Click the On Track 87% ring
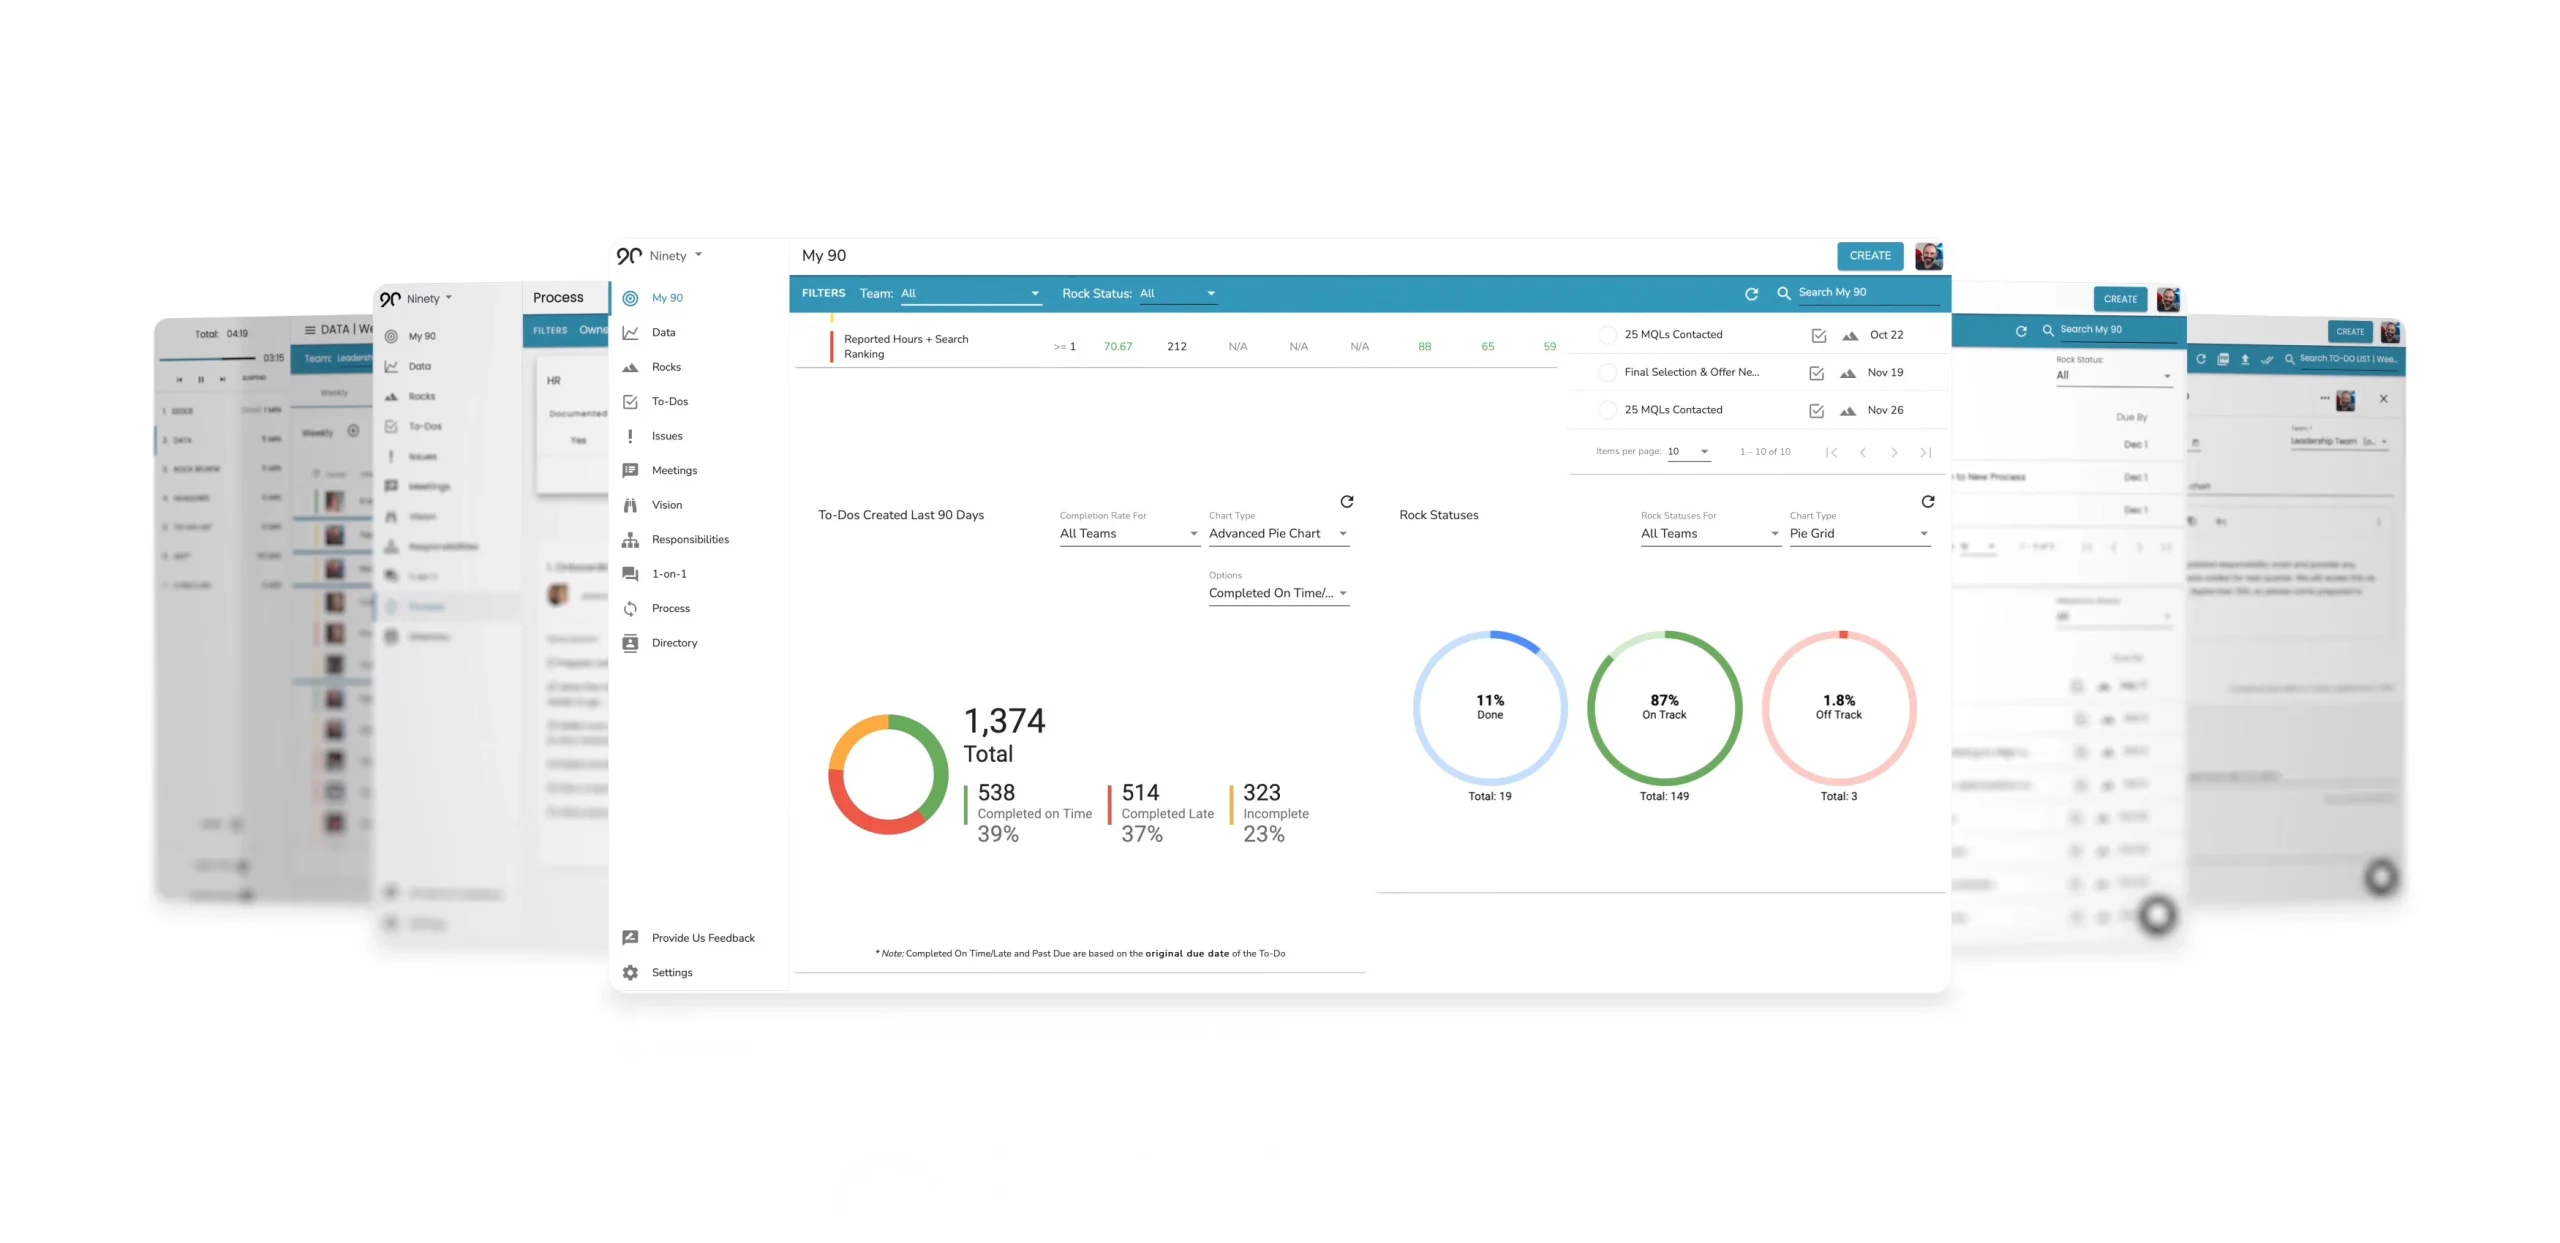Screen dimensions: 2560x1243 pyautogui.click(x=1664, y=707)
